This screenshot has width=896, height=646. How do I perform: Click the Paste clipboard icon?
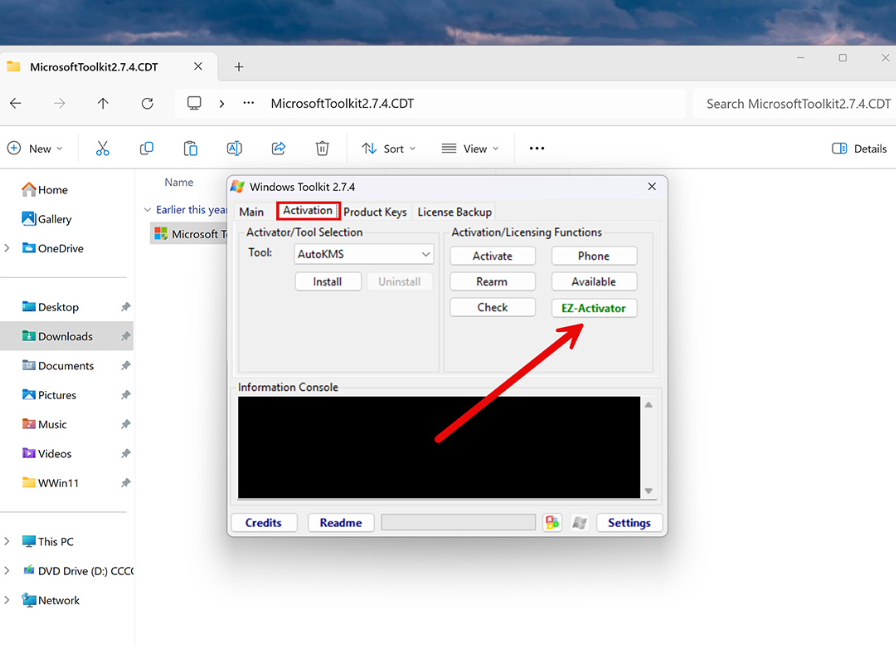190,148
